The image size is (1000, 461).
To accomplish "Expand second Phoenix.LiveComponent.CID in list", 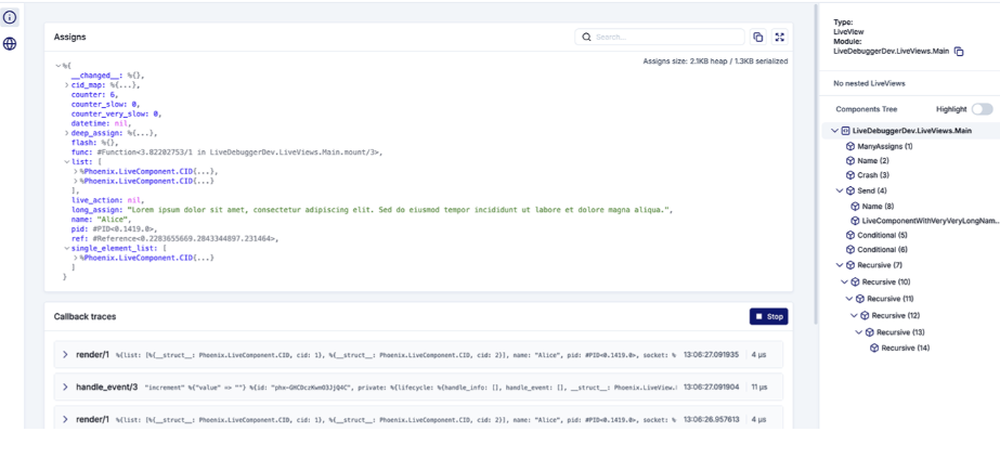I will 75,181.
